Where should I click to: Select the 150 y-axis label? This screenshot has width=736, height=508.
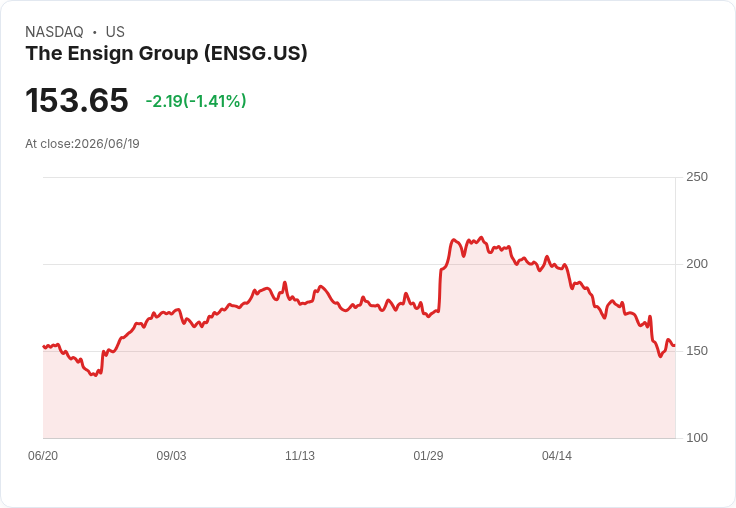697,351
